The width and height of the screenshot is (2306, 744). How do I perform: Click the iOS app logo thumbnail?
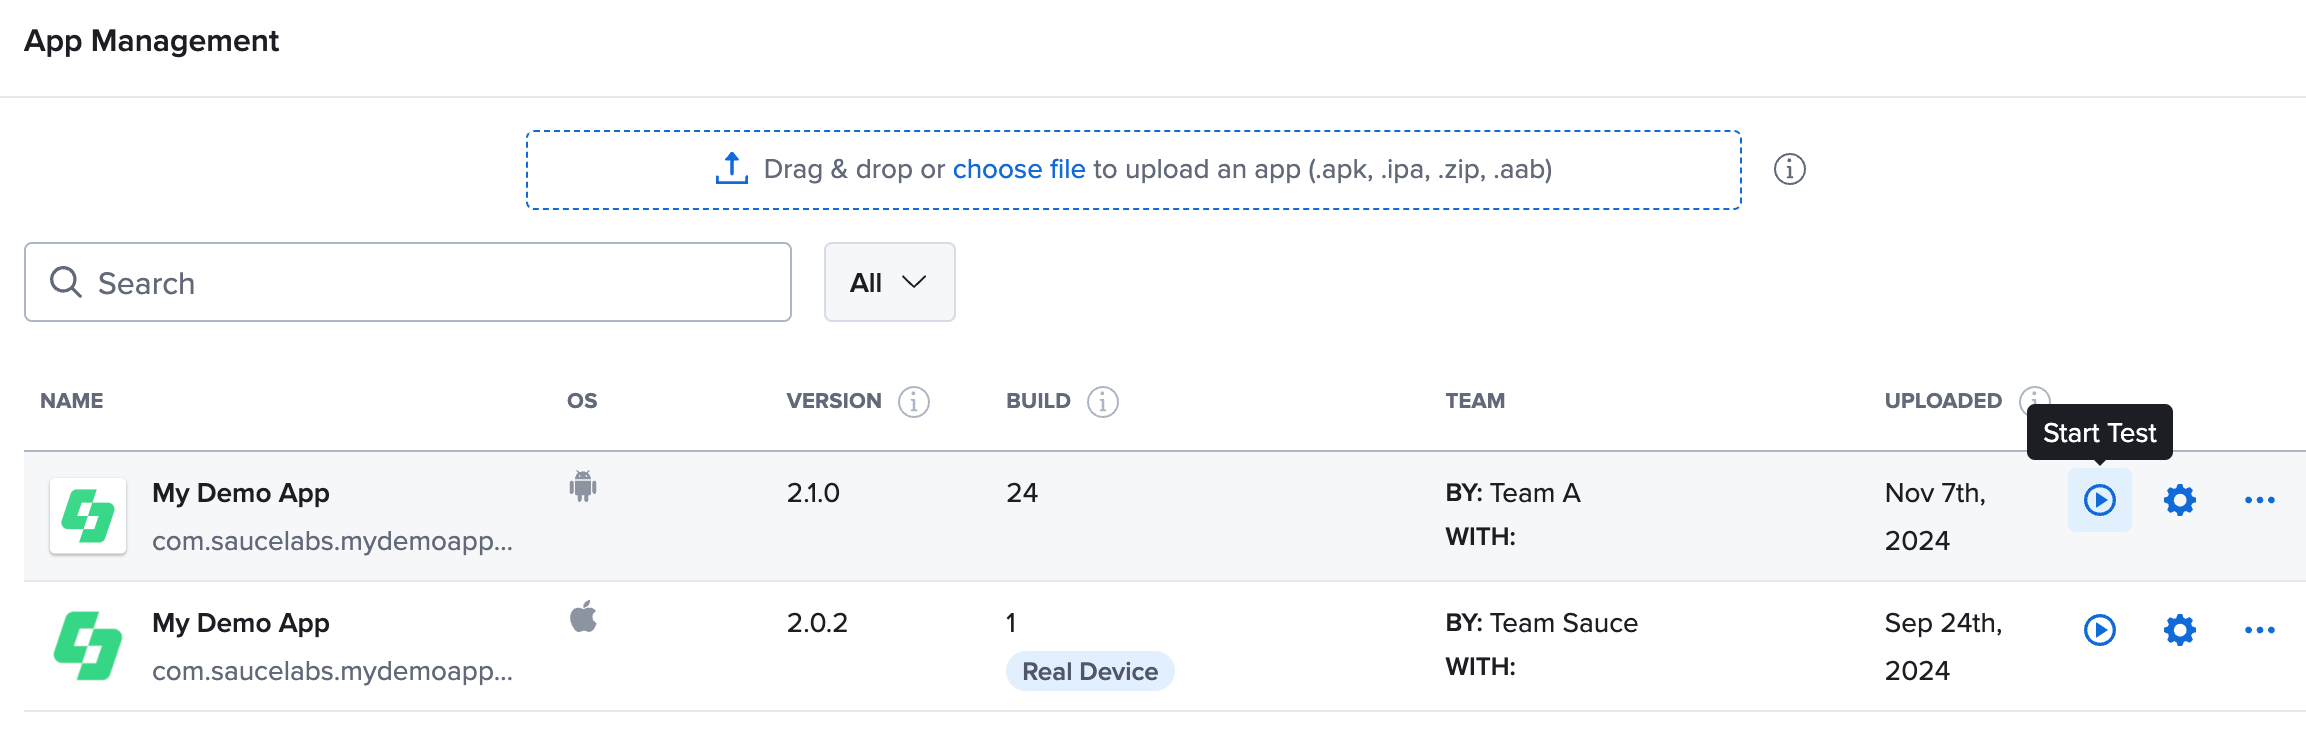(x=88, y=646)
